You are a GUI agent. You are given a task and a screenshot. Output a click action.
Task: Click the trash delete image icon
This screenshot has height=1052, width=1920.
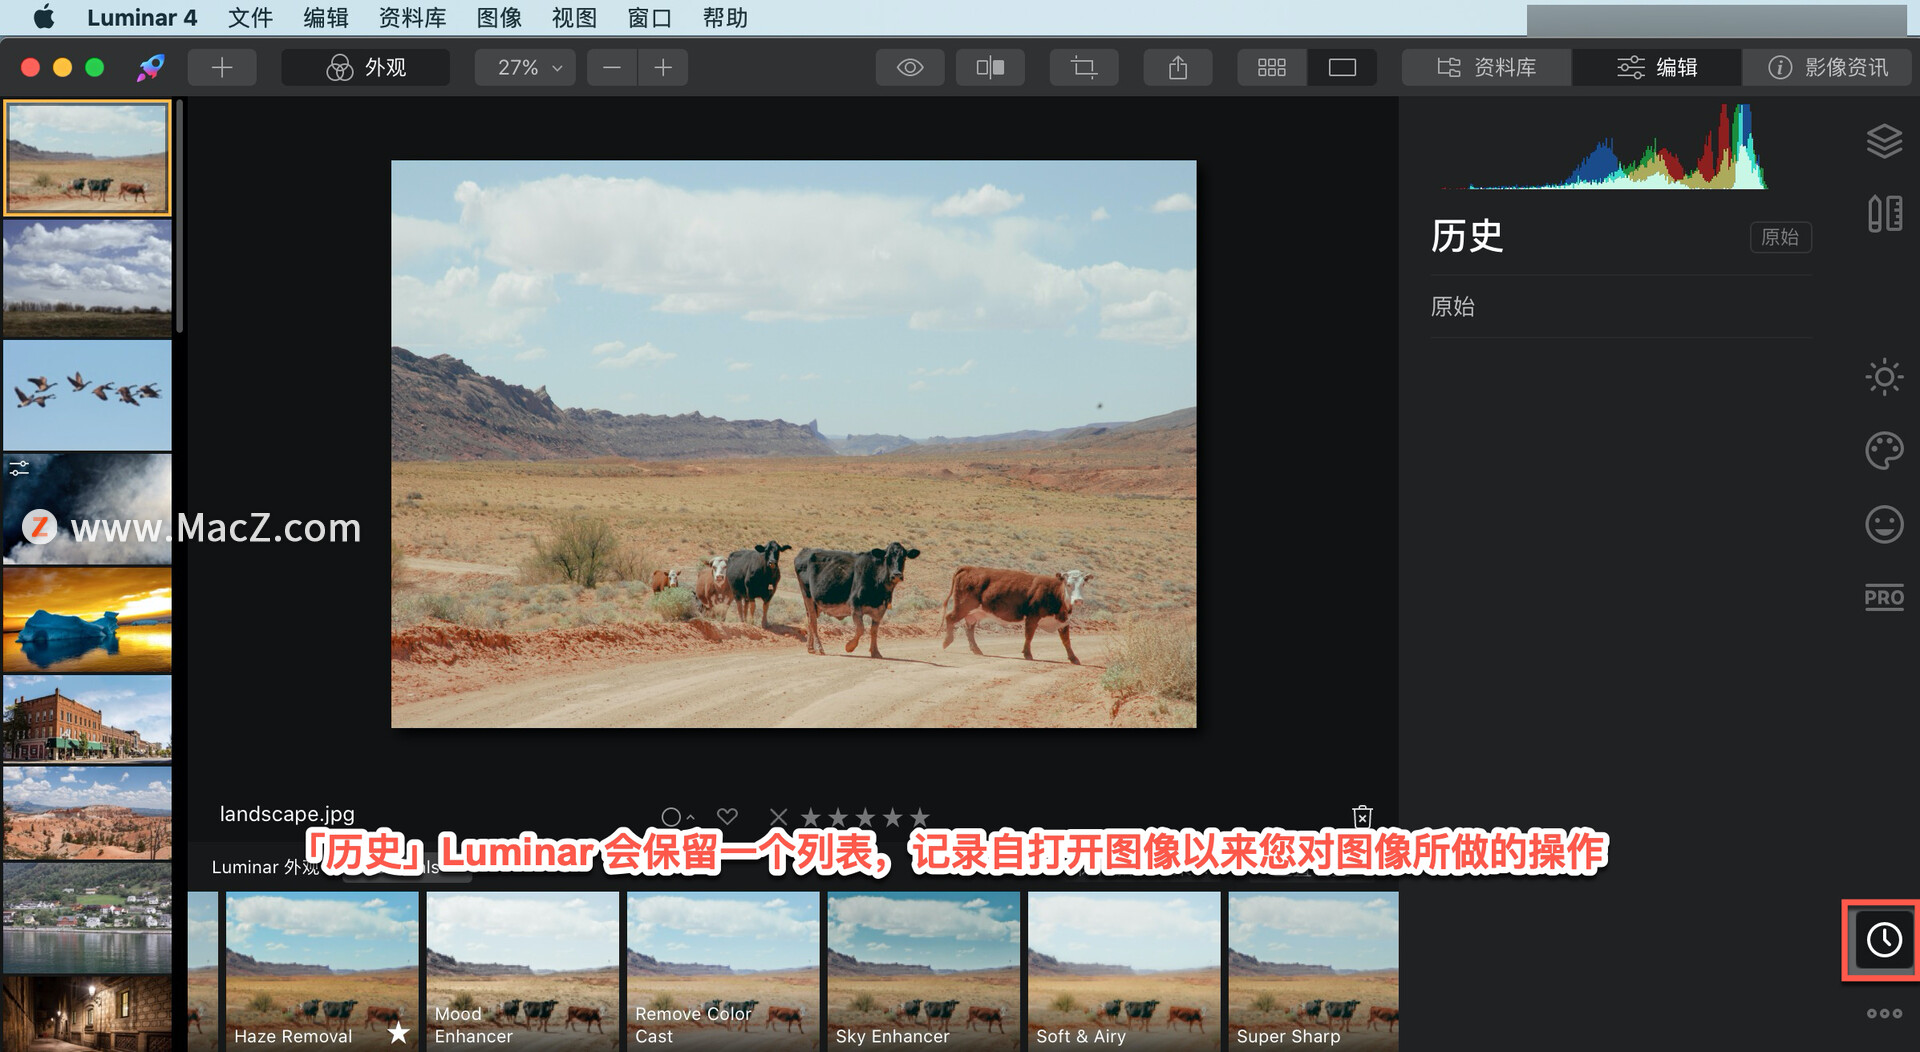point(1362,816)
